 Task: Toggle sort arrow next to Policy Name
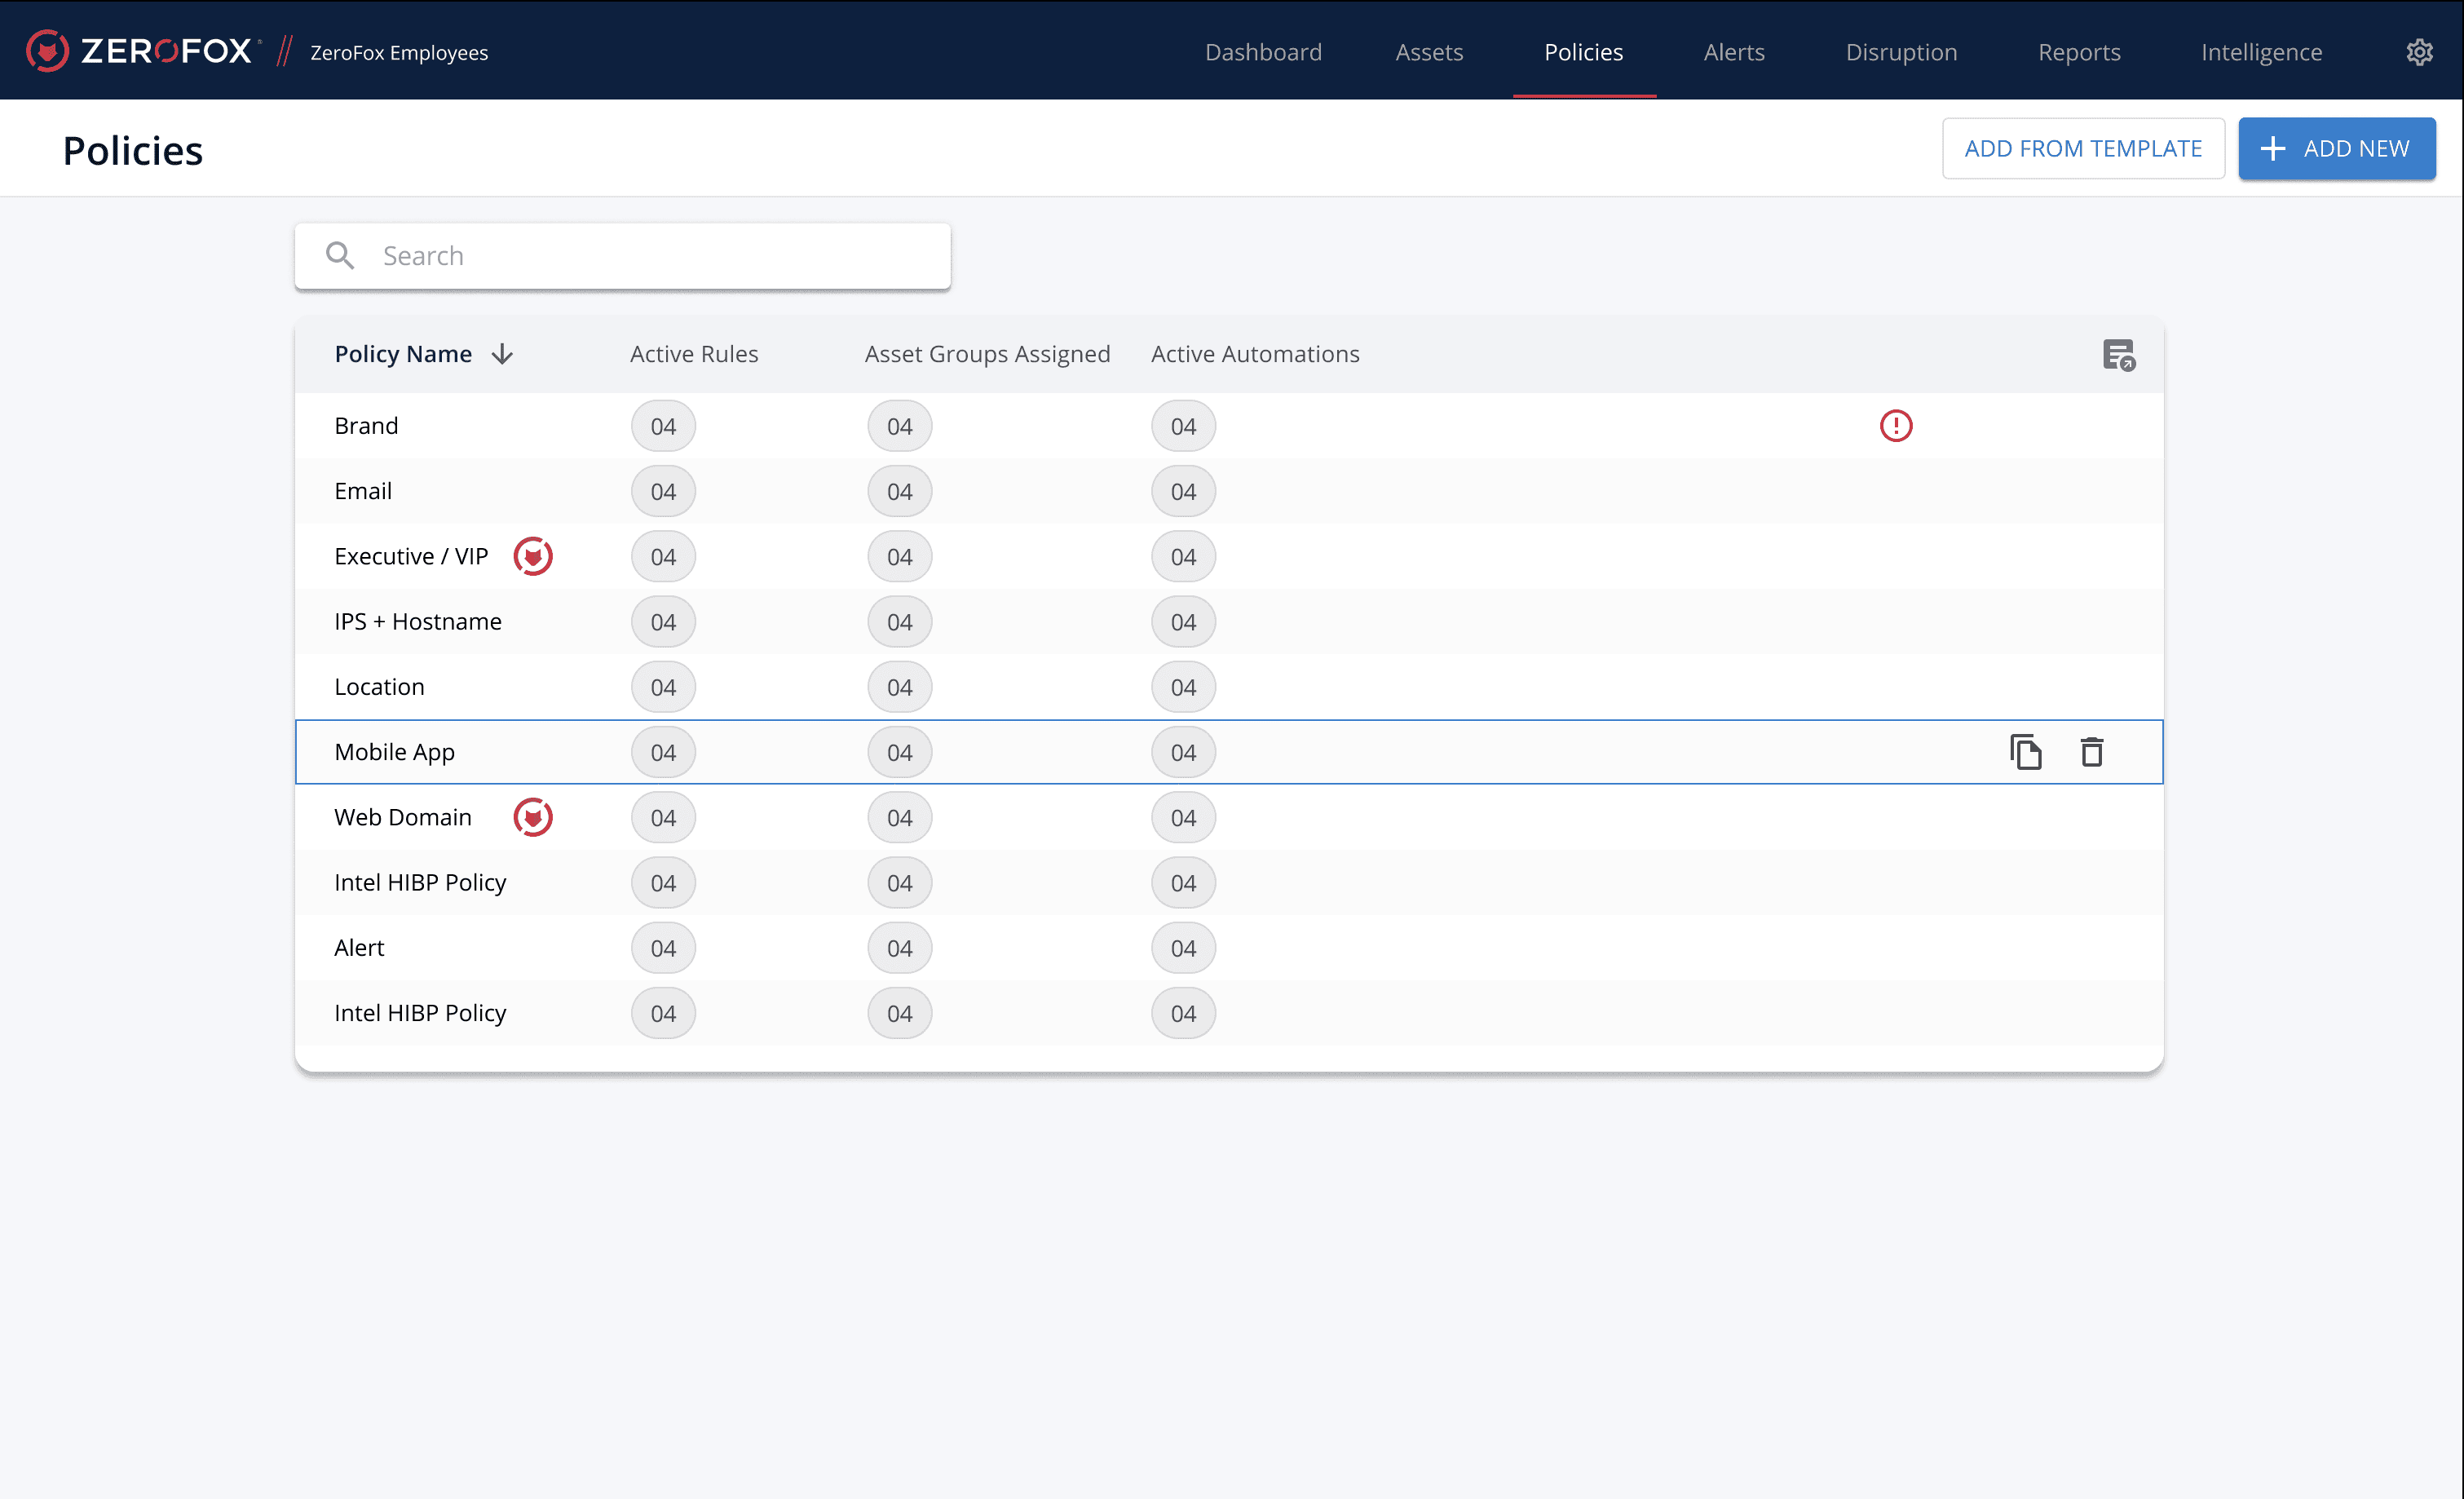(503, 354)
